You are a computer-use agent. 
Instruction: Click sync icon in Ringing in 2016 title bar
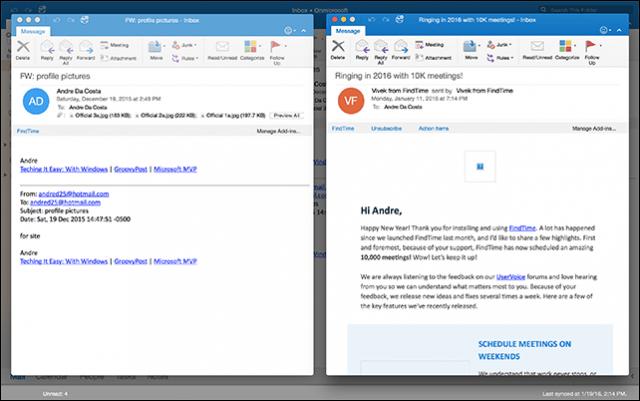pyautogui.click(x=400, y=19)
